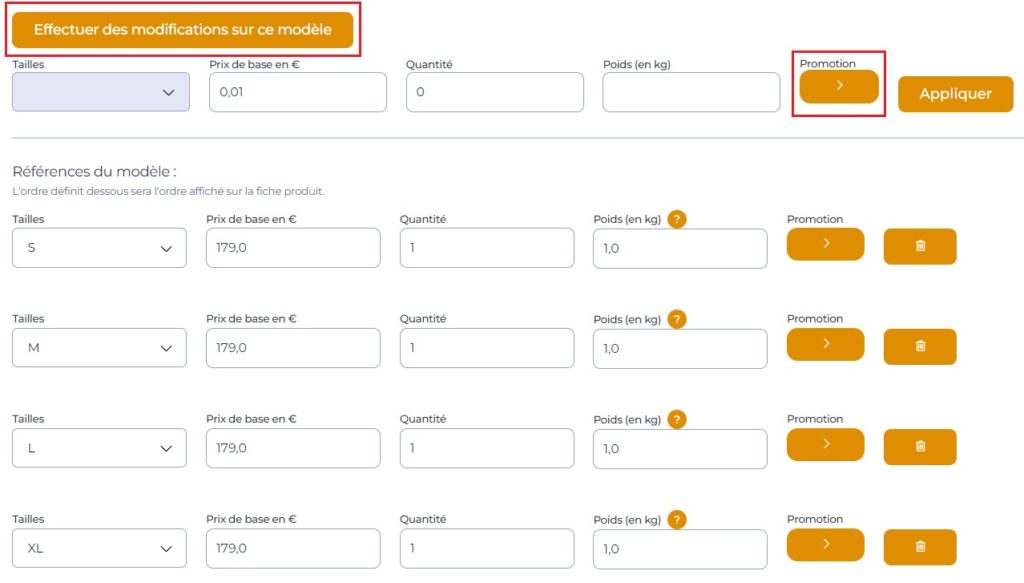This screenshot has width=1024, height=583.
Task: Click the Appliquer button
Action: click(x=955, y=94)
